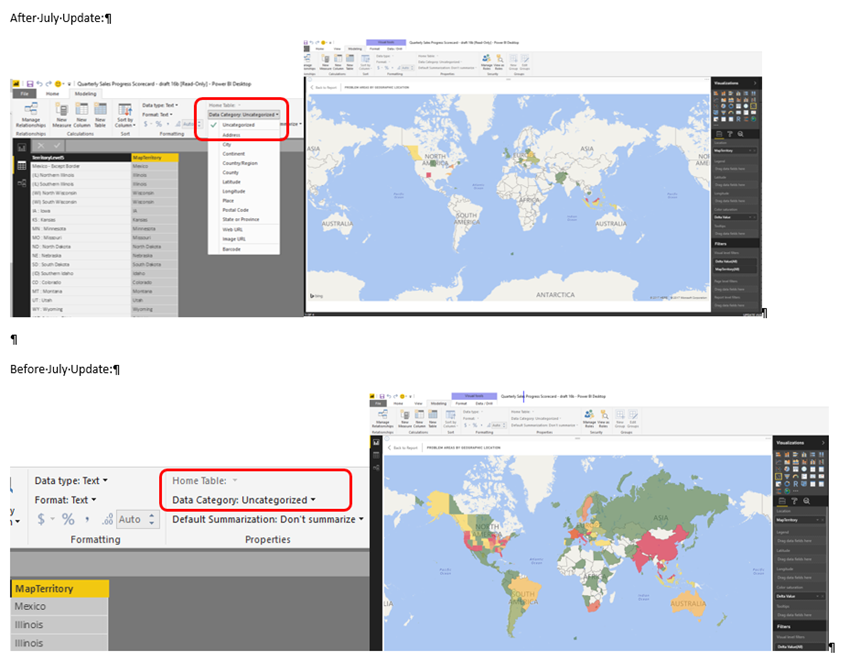This screenshot has height=662, width=849.
Task: Open enlarged Data Category: Uncategorized dropdown in Before-update crop
Action: click(244, 500)
